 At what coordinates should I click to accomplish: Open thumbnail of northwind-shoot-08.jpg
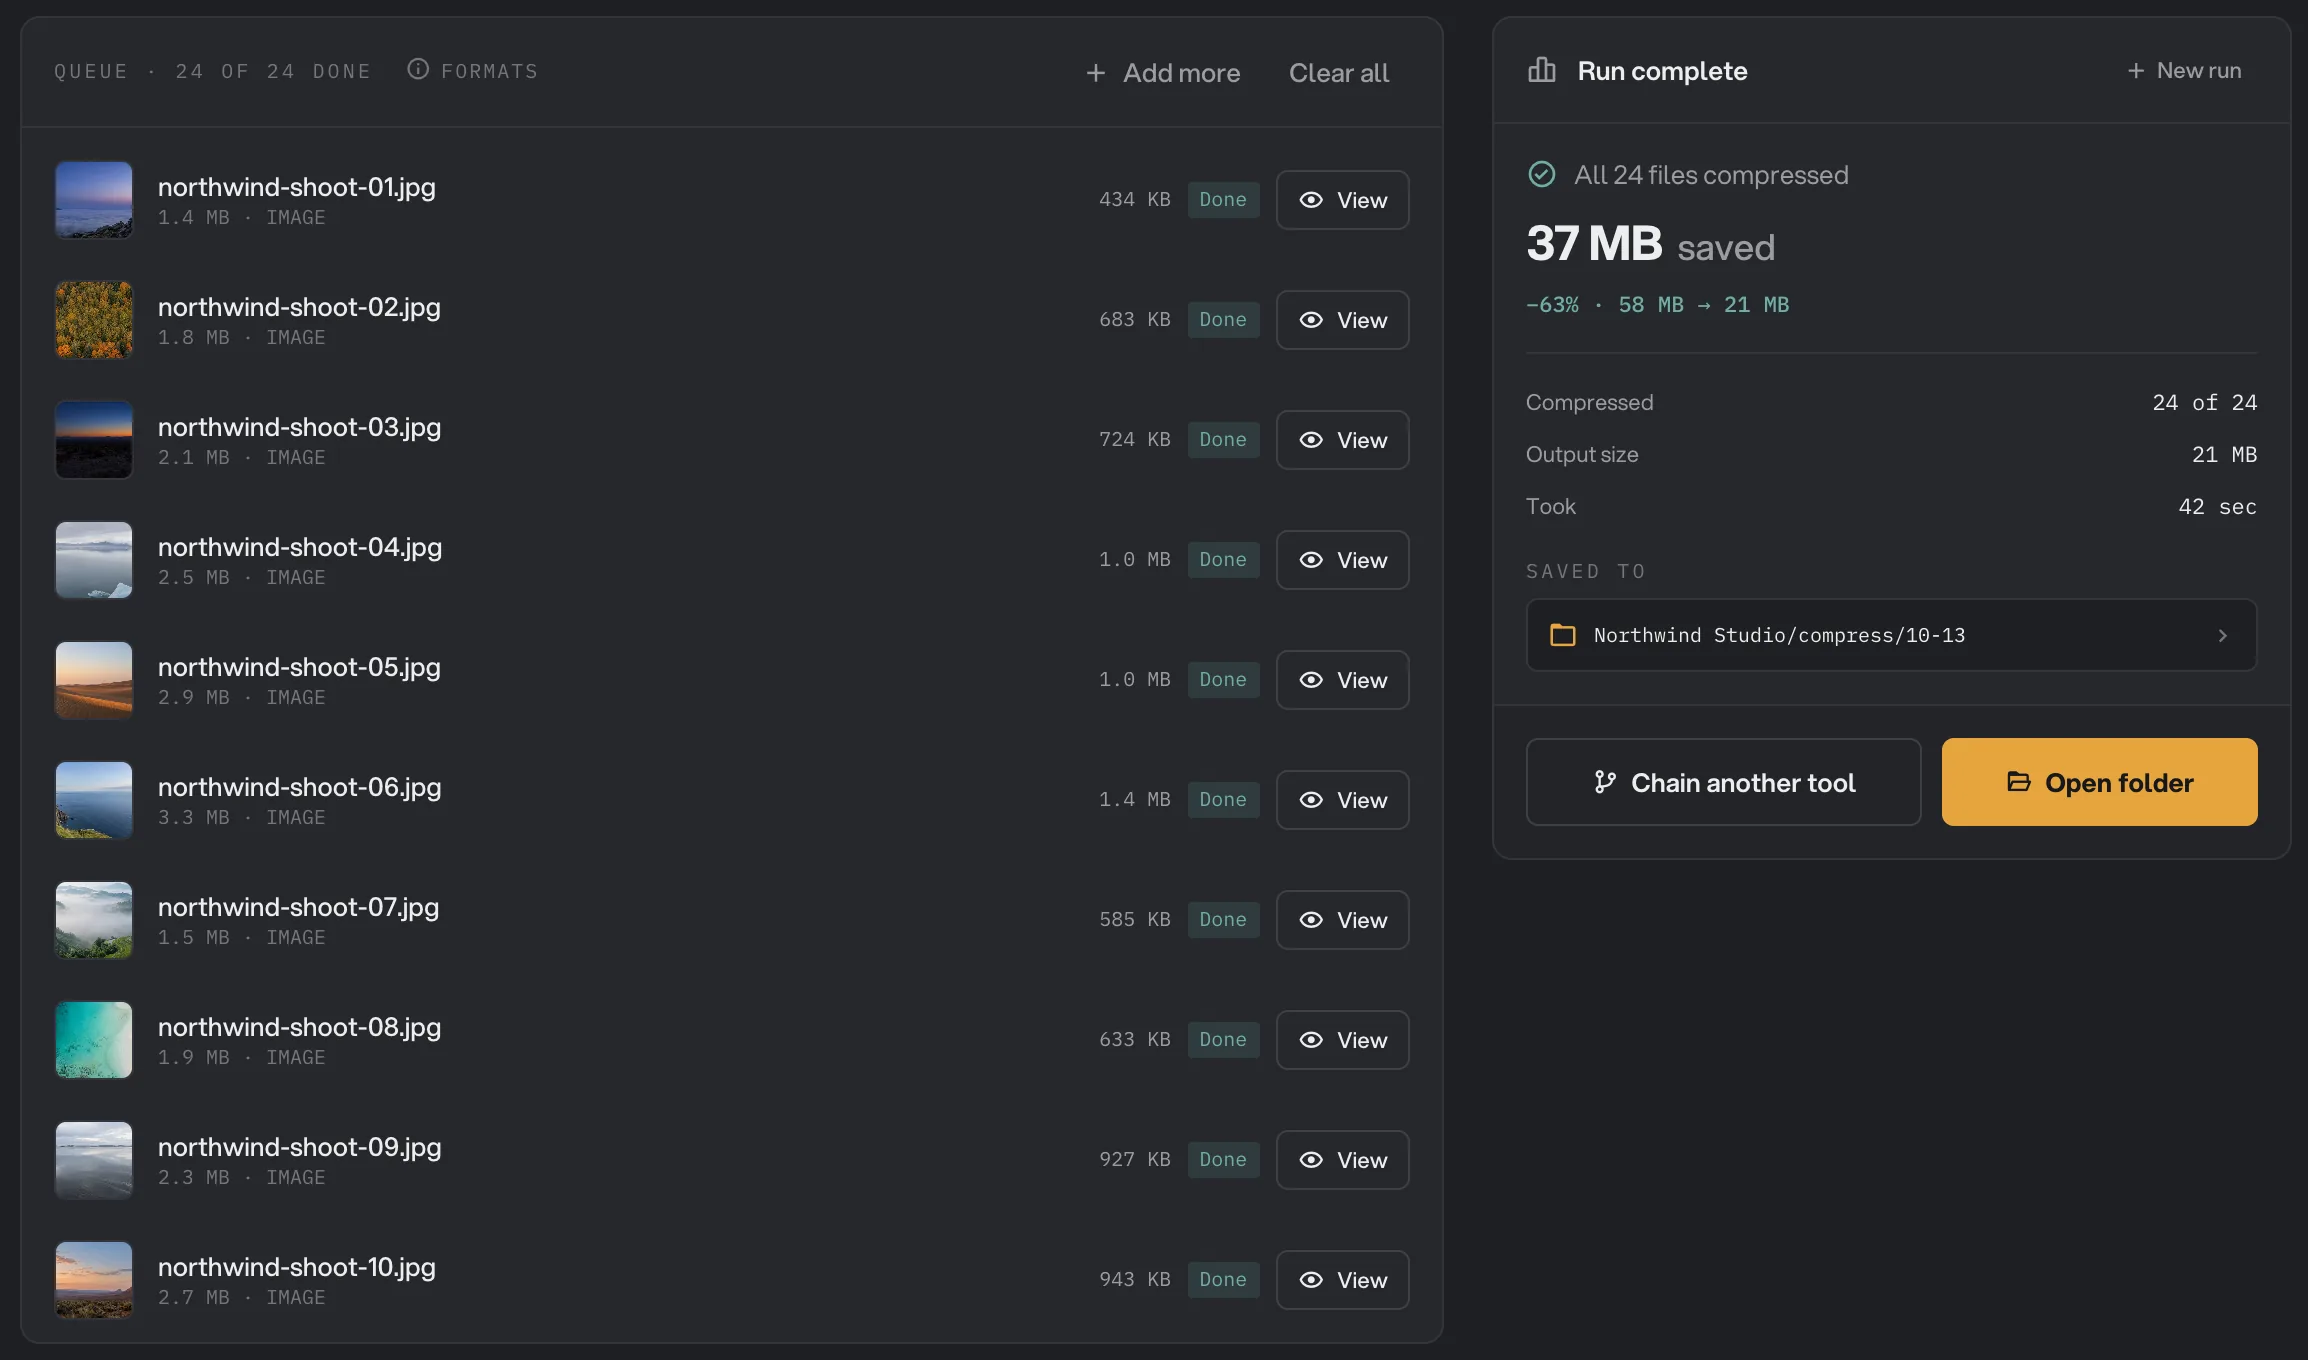(94, 1040)
